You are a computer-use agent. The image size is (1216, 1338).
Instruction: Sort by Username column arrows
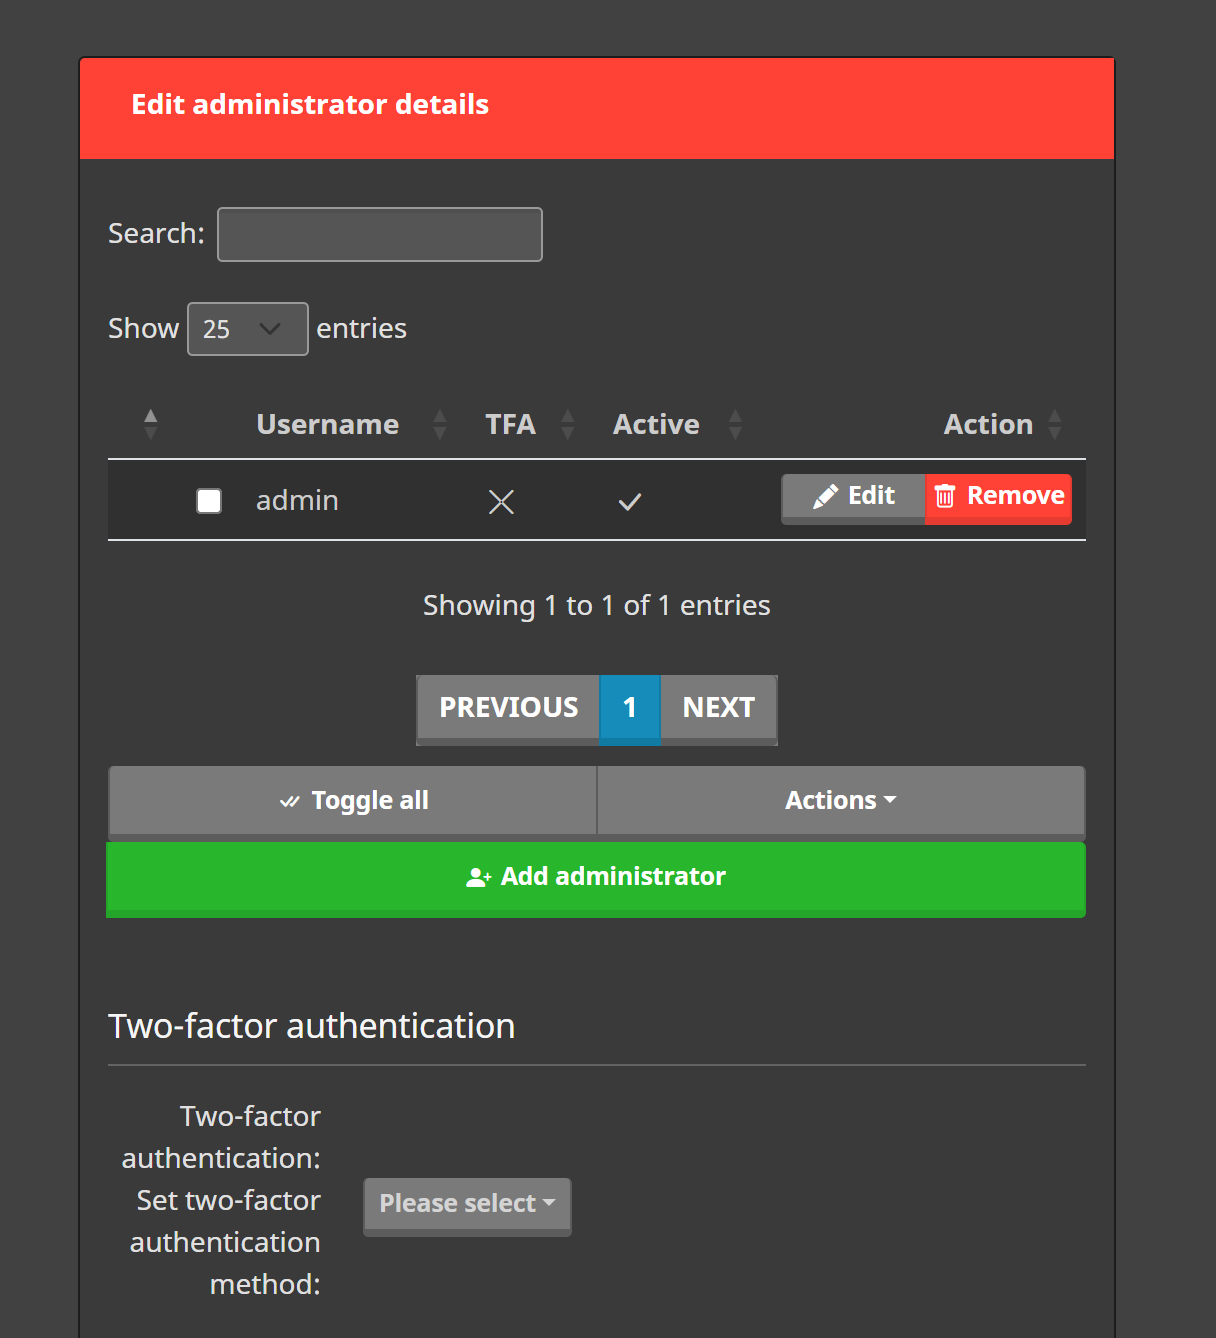[x=440, y=424]
